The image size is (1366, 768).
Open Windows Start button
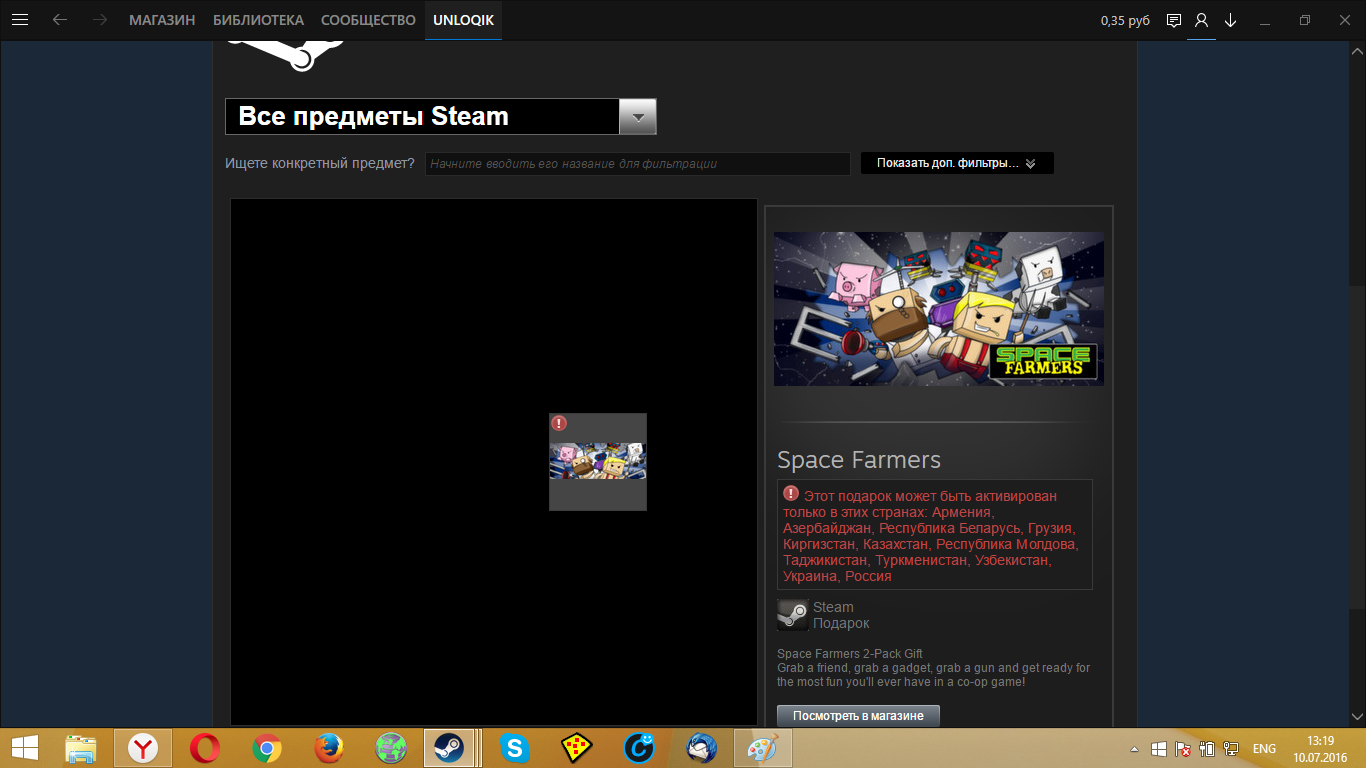[25, 748]
